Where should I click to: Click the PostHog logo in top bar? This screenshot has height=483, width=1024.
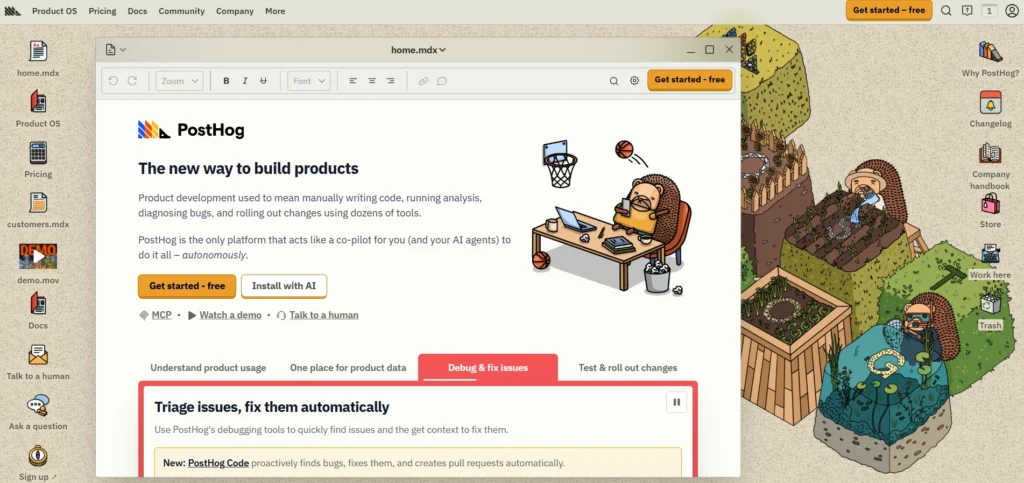point(13,11)
